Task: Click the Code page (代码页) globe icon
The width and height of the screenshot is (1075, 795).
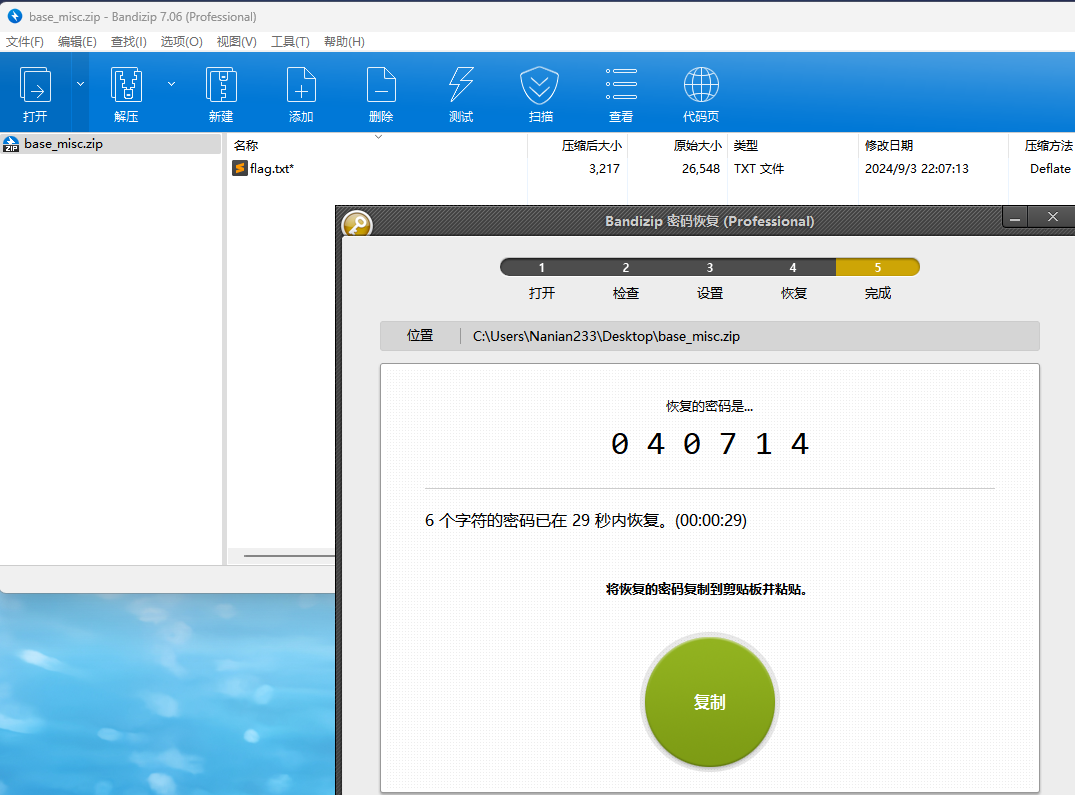Action: [x=701, y=94]
